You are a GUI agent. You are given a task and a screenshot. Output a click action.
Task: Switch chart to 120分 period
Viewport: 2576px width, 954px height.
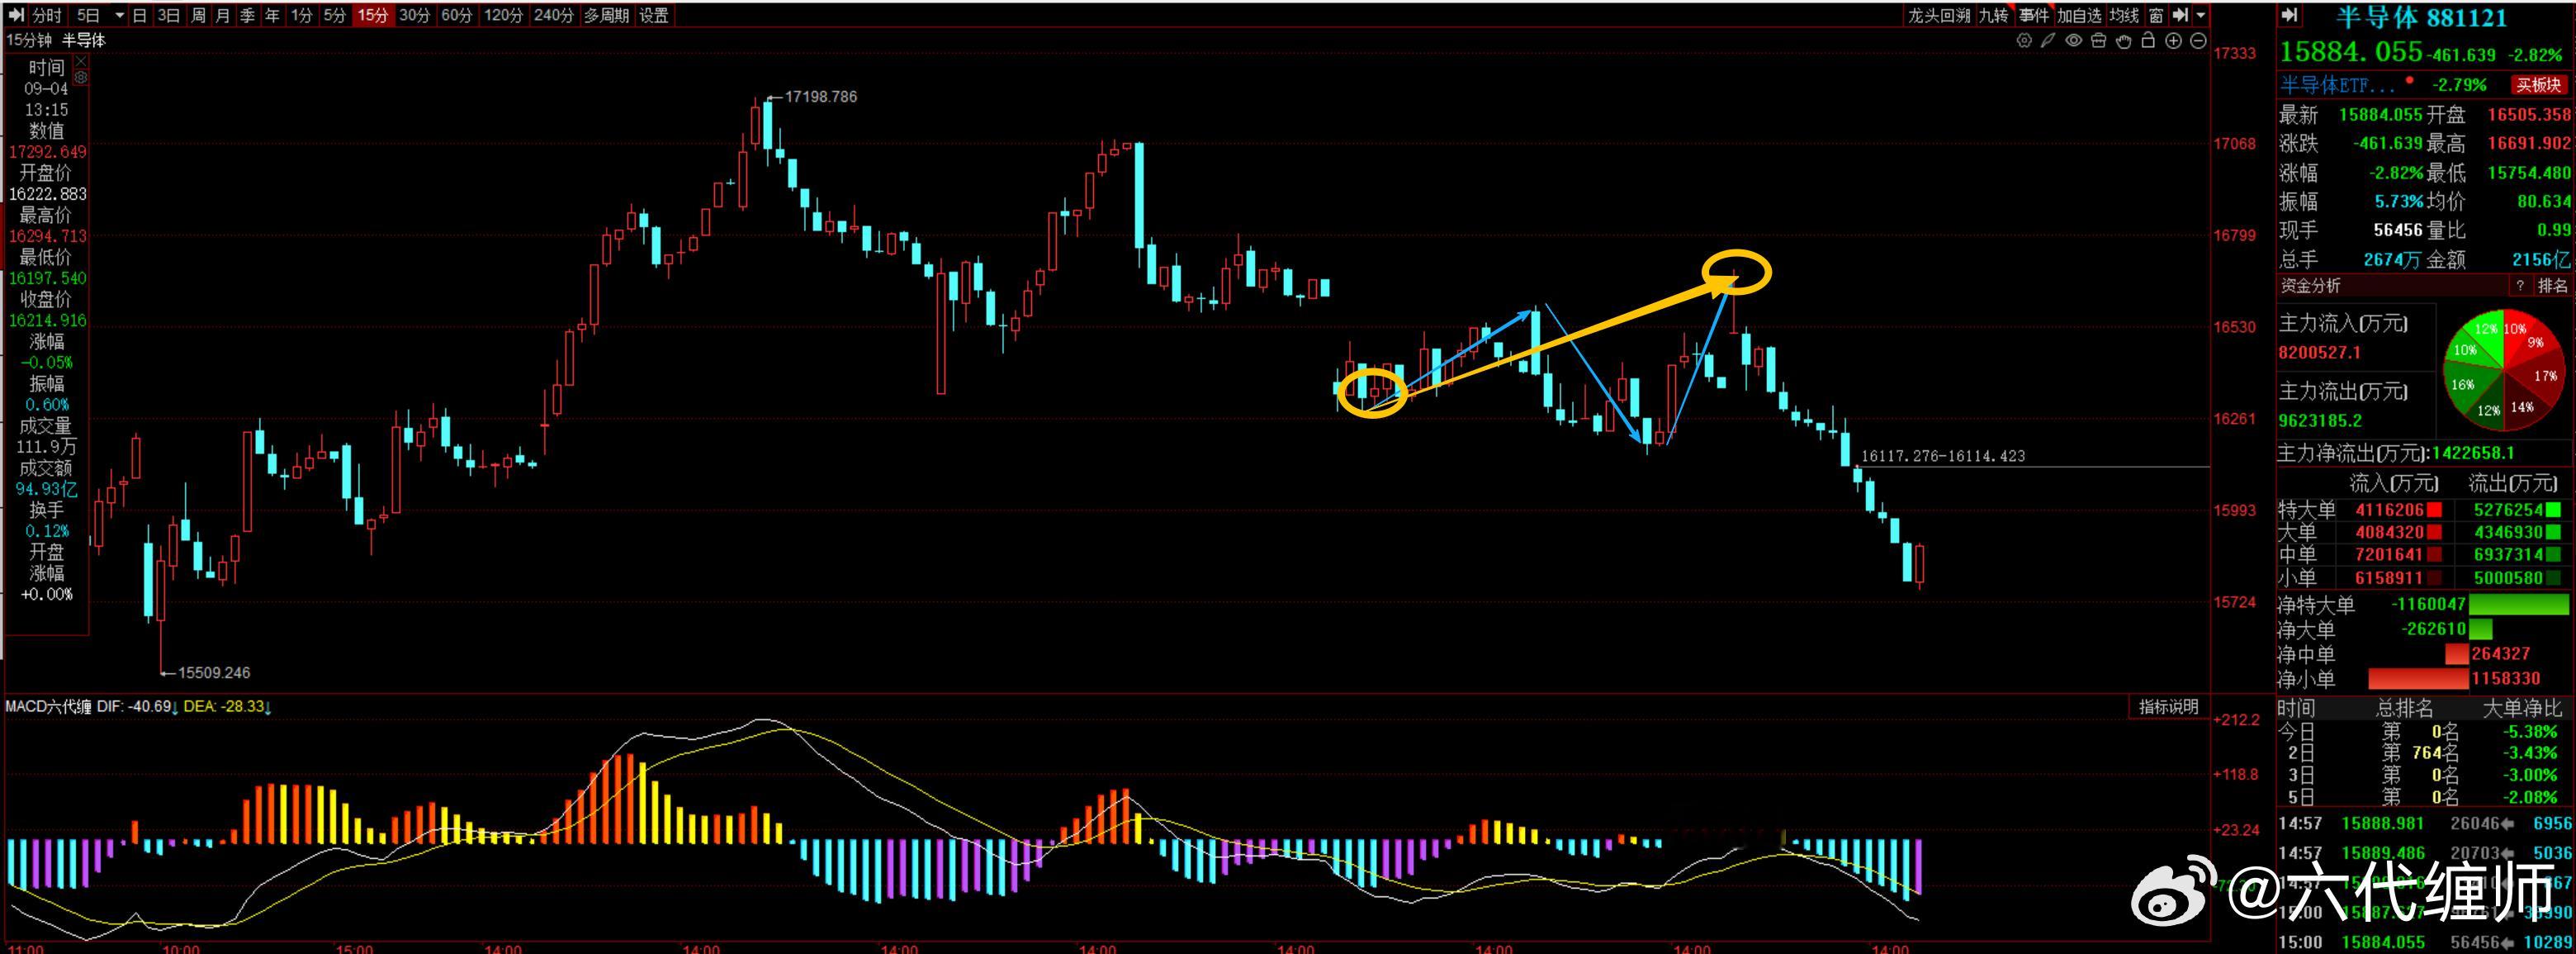tap(503, 15)
